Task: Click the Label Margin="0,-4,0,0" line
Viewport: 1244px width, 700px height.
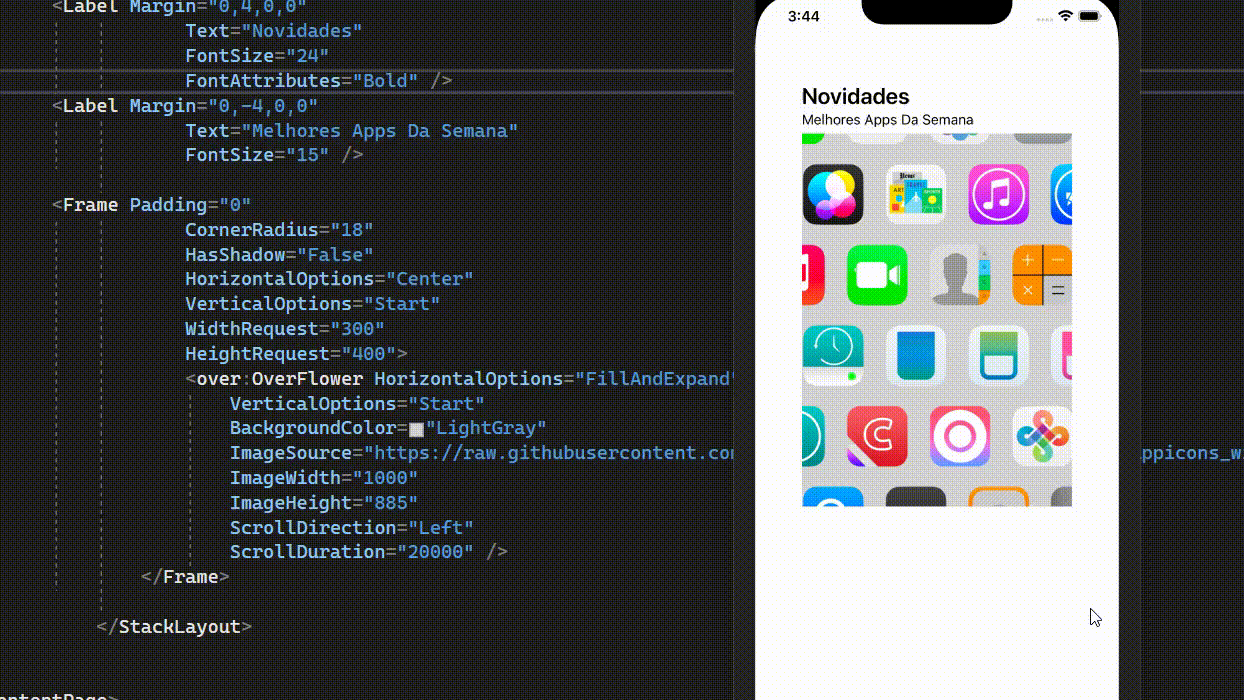Action: pyautogui.click(x=185, y=105)
